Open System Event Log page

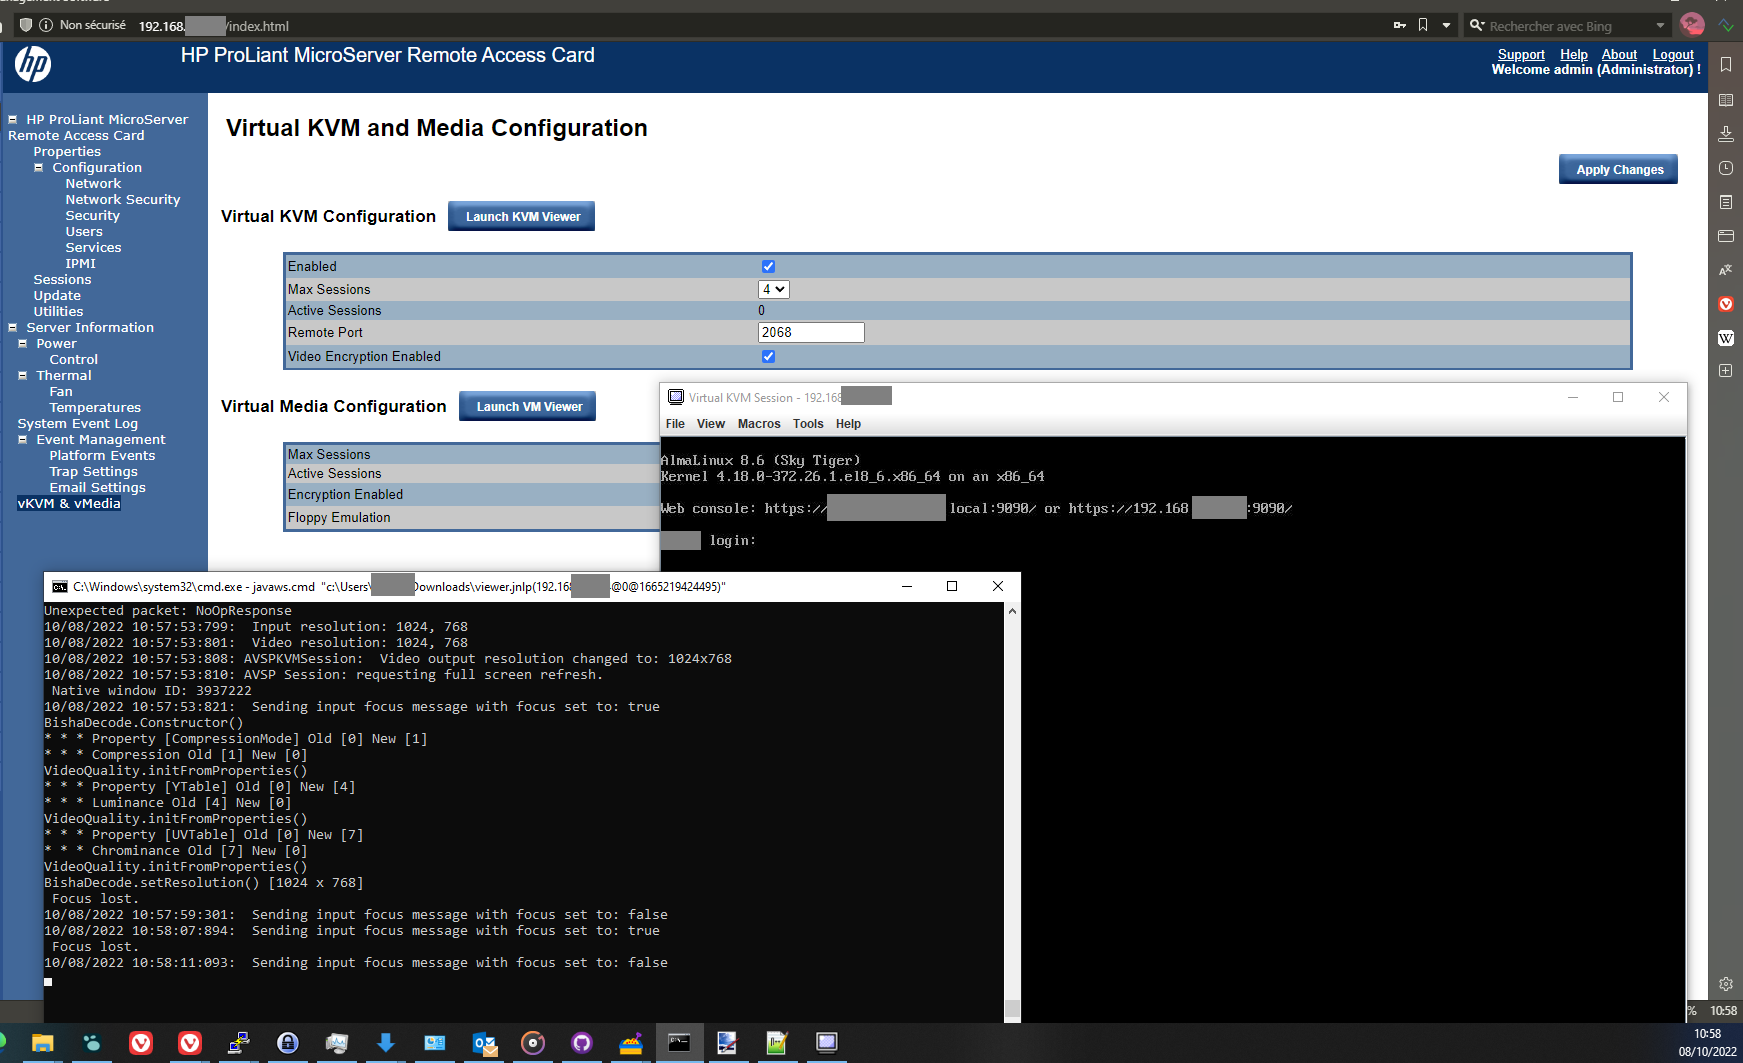(78, 424)
